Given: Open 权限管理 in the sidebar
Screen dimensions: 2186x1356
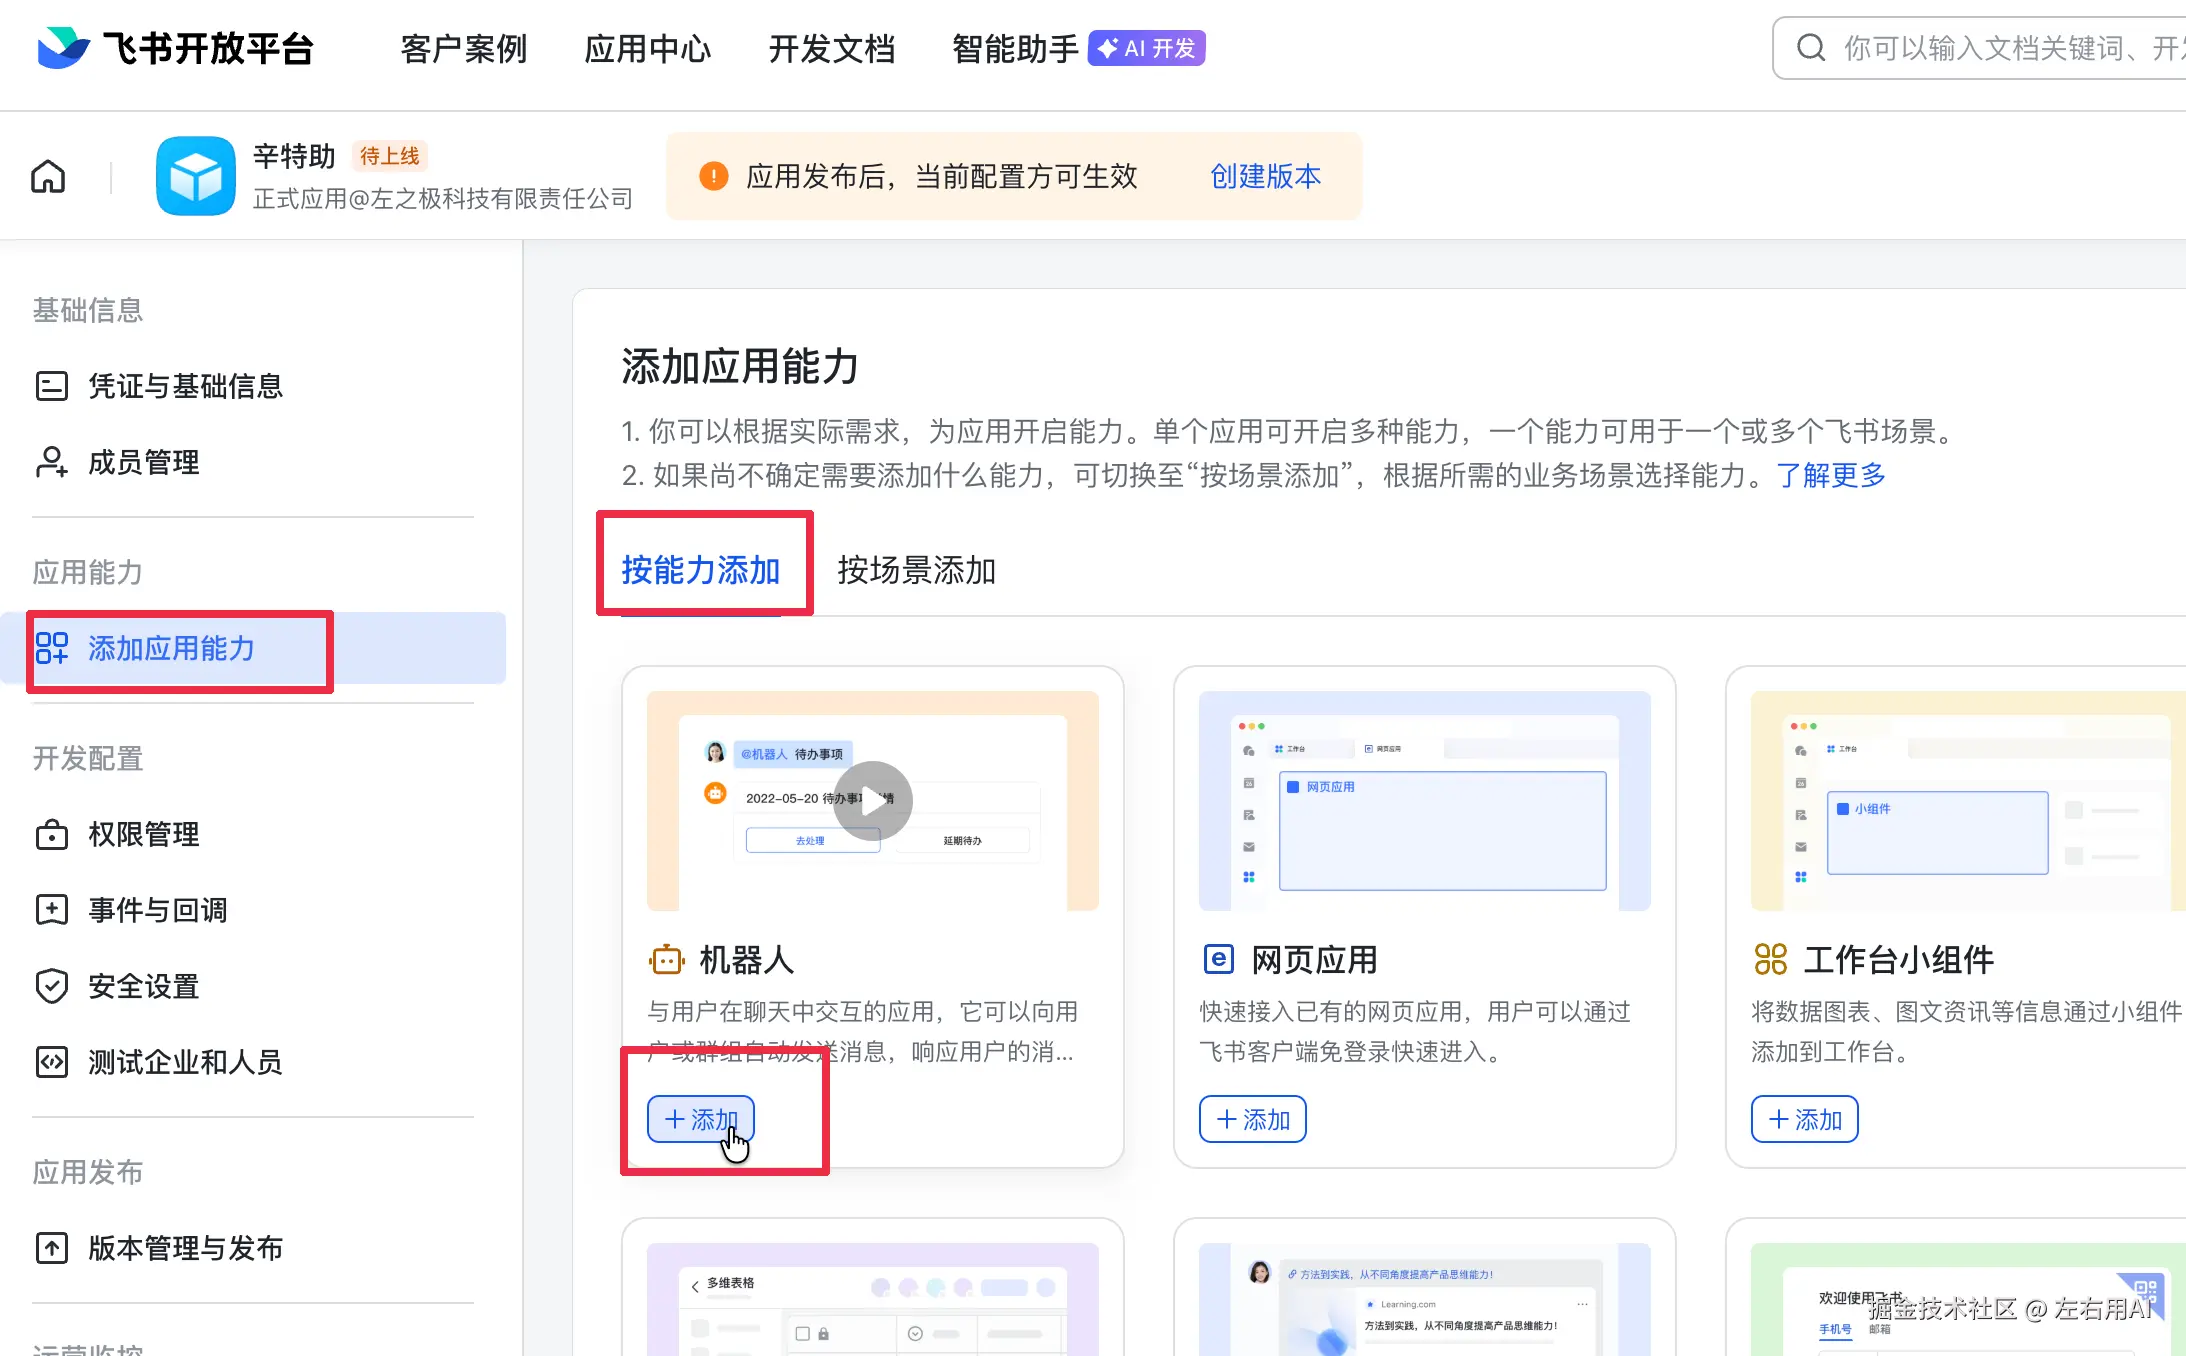Looking at the screenshot, I should pyautogui.click(x=143, y=834).
